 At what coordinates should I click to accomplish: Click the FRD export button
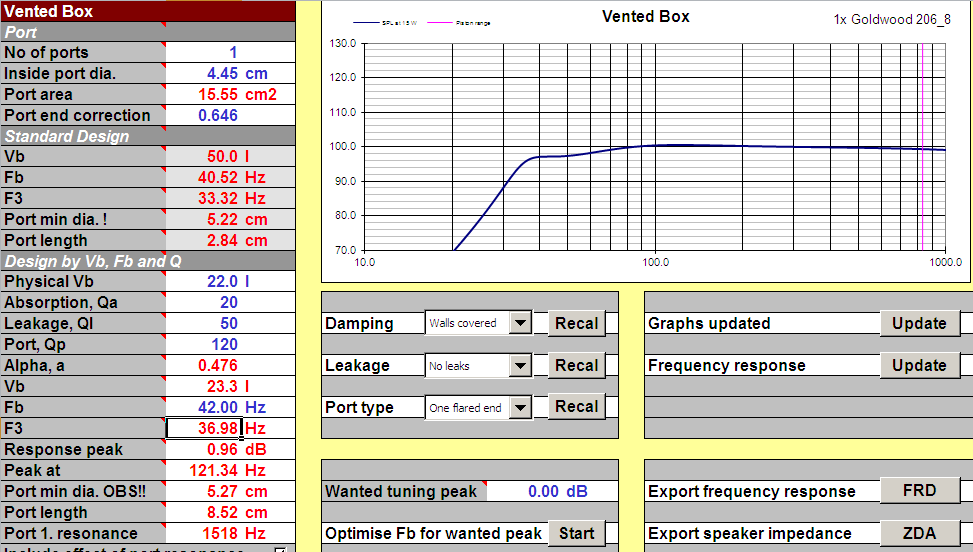point(919,491)
